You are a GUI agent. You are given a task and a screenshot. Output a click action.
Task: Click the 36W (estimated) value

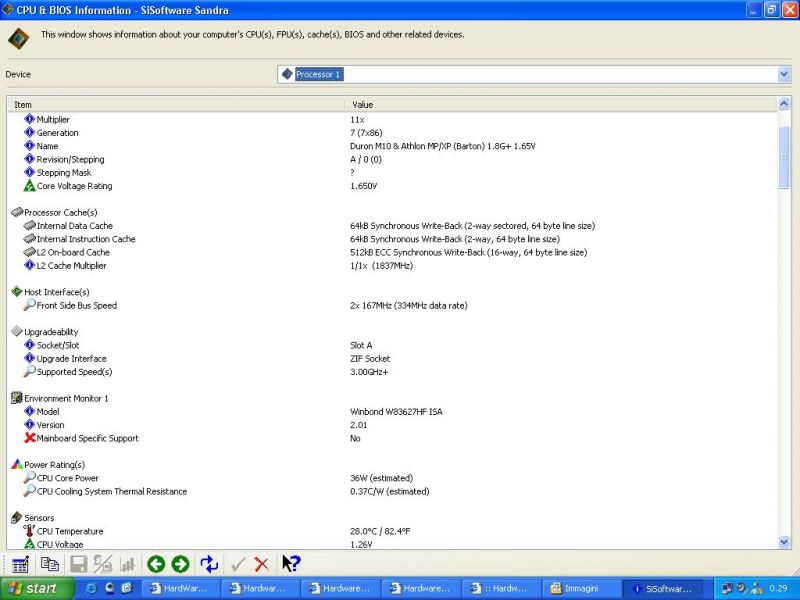point(381,478)
